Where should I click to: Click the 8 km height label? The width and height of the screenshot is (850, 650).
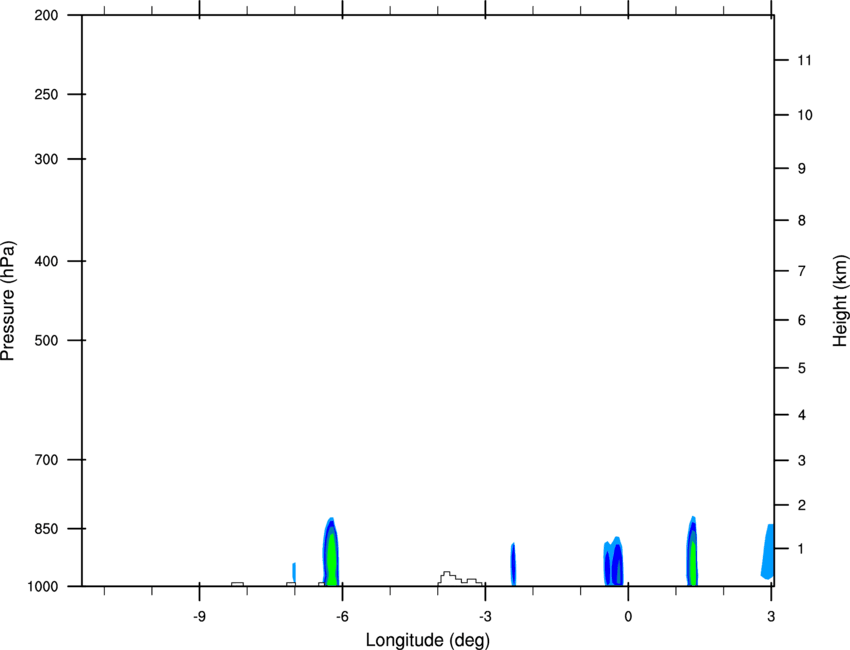(802, 221)
